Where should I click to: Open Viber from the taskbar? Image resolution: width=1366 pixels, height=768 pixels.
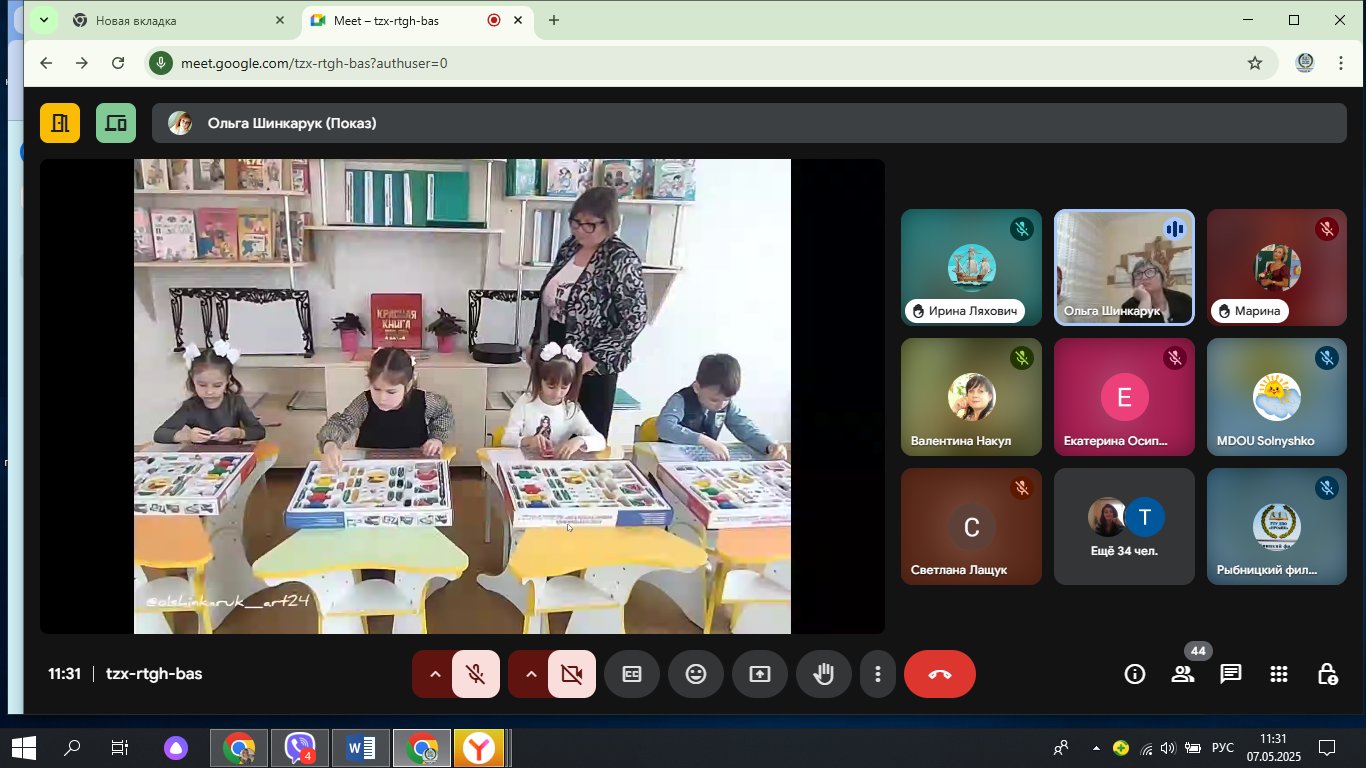300,748
